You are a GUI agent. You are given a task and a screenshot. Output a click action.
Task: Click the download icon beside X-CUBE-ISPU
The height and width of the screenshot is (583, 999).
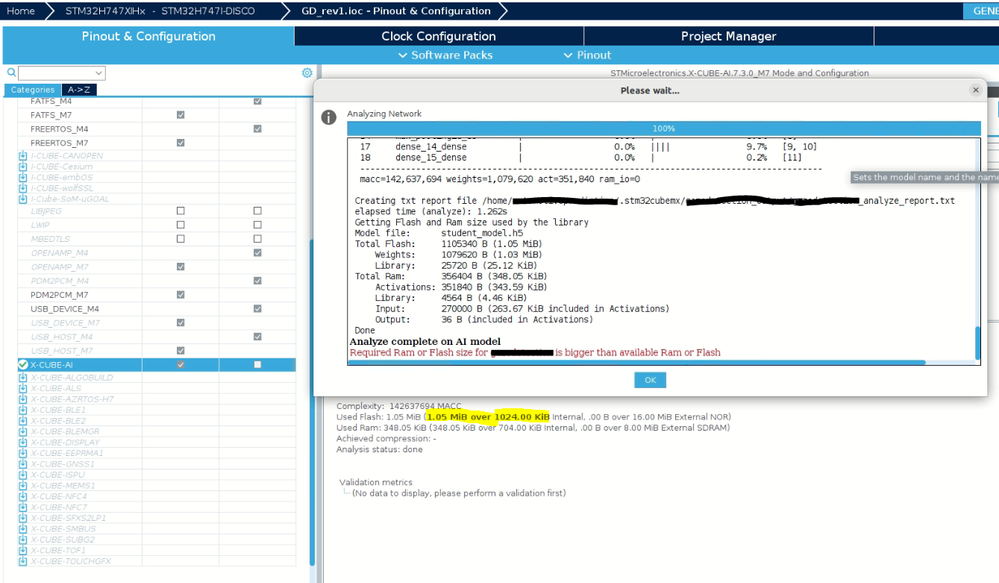[x=23, y=475]
